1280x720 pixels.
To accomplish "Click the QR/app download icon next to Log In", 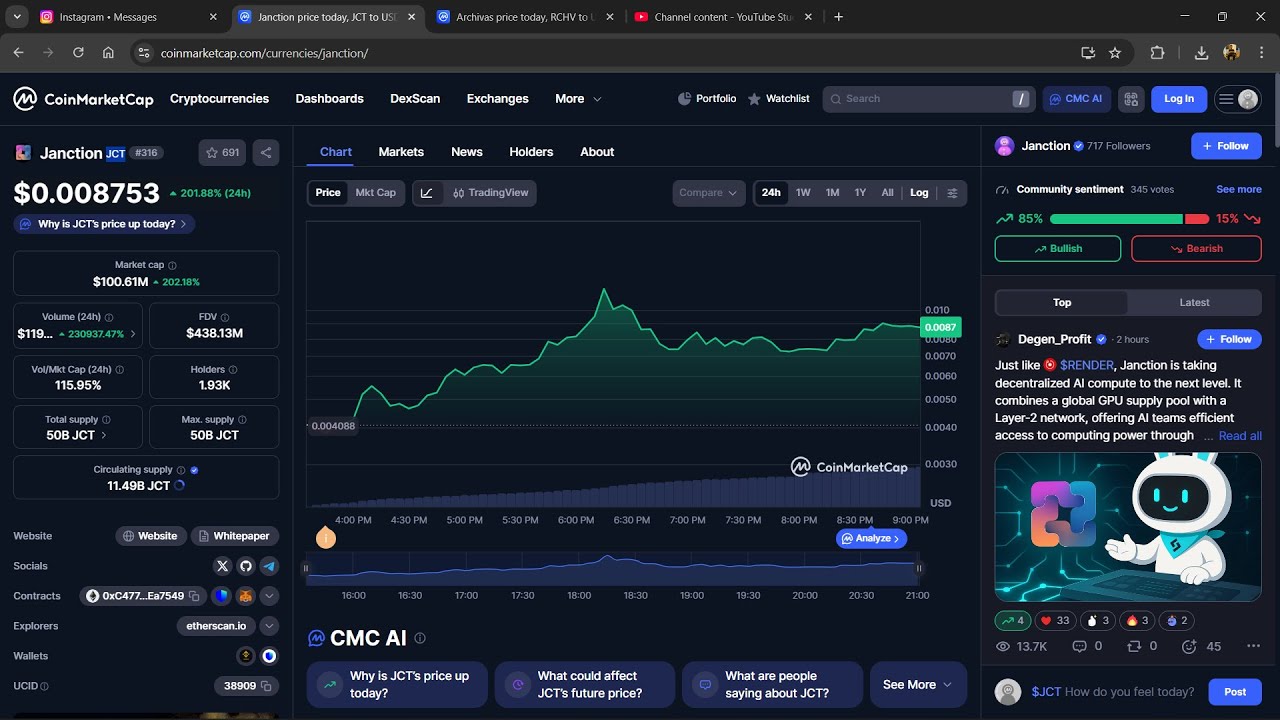I will pyautogui.click(x=1131, y=99).
